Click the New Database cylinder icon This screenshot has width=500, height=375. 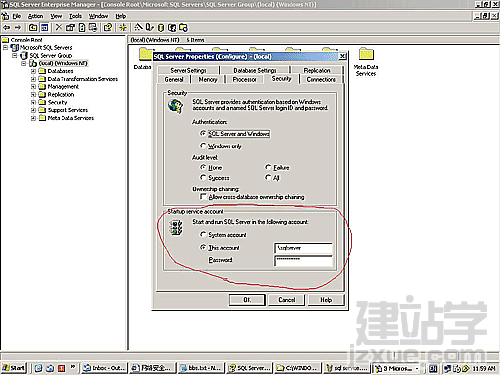161,27
